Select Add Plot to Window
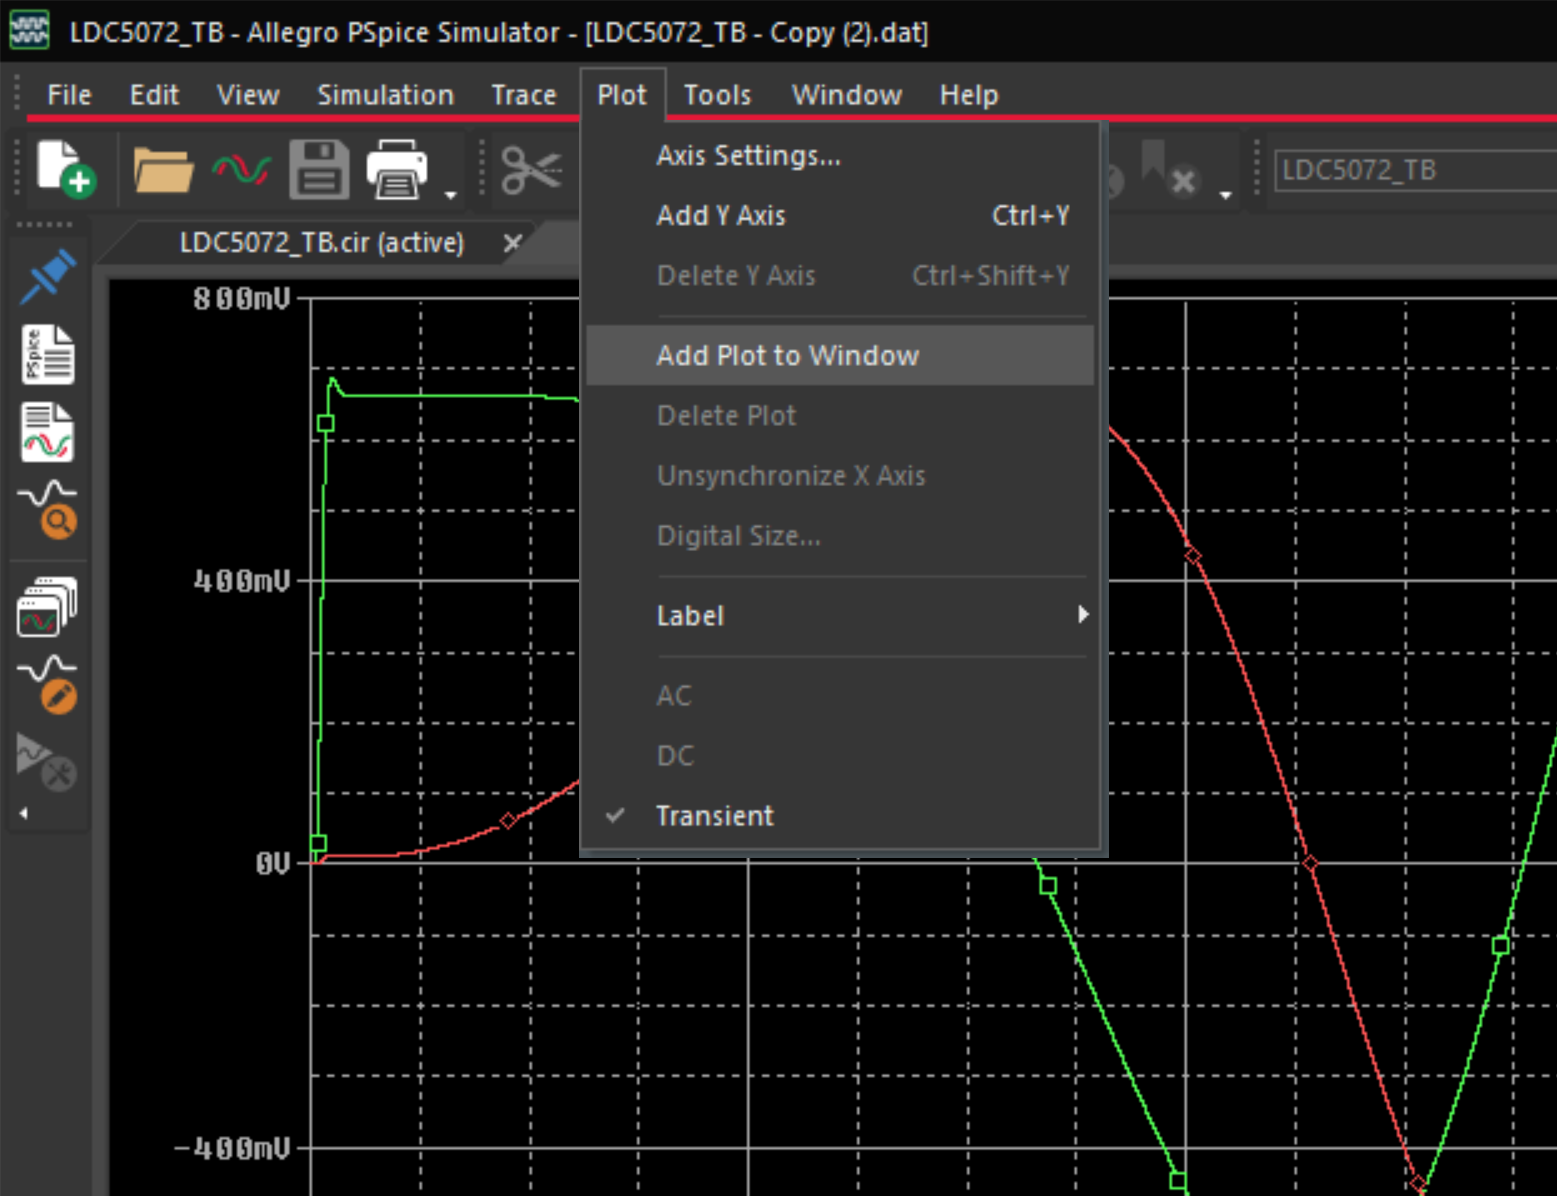The image size is (1557, 1196). pyautogui.click(x=787, y=355)
